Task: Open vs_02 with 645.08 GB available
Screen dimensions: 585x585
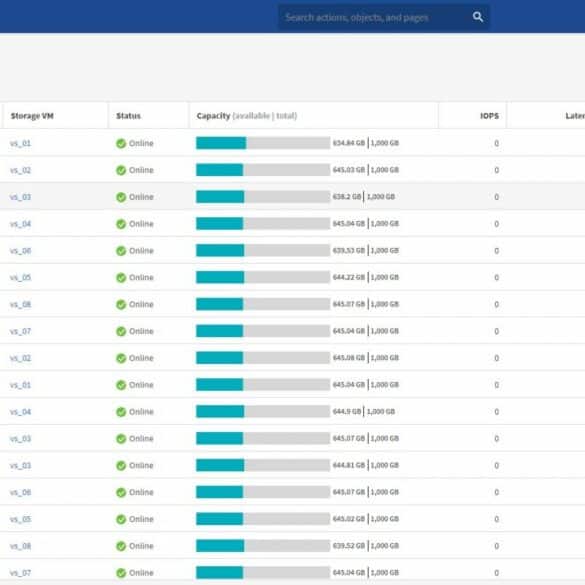Action: tap(21, 358)
